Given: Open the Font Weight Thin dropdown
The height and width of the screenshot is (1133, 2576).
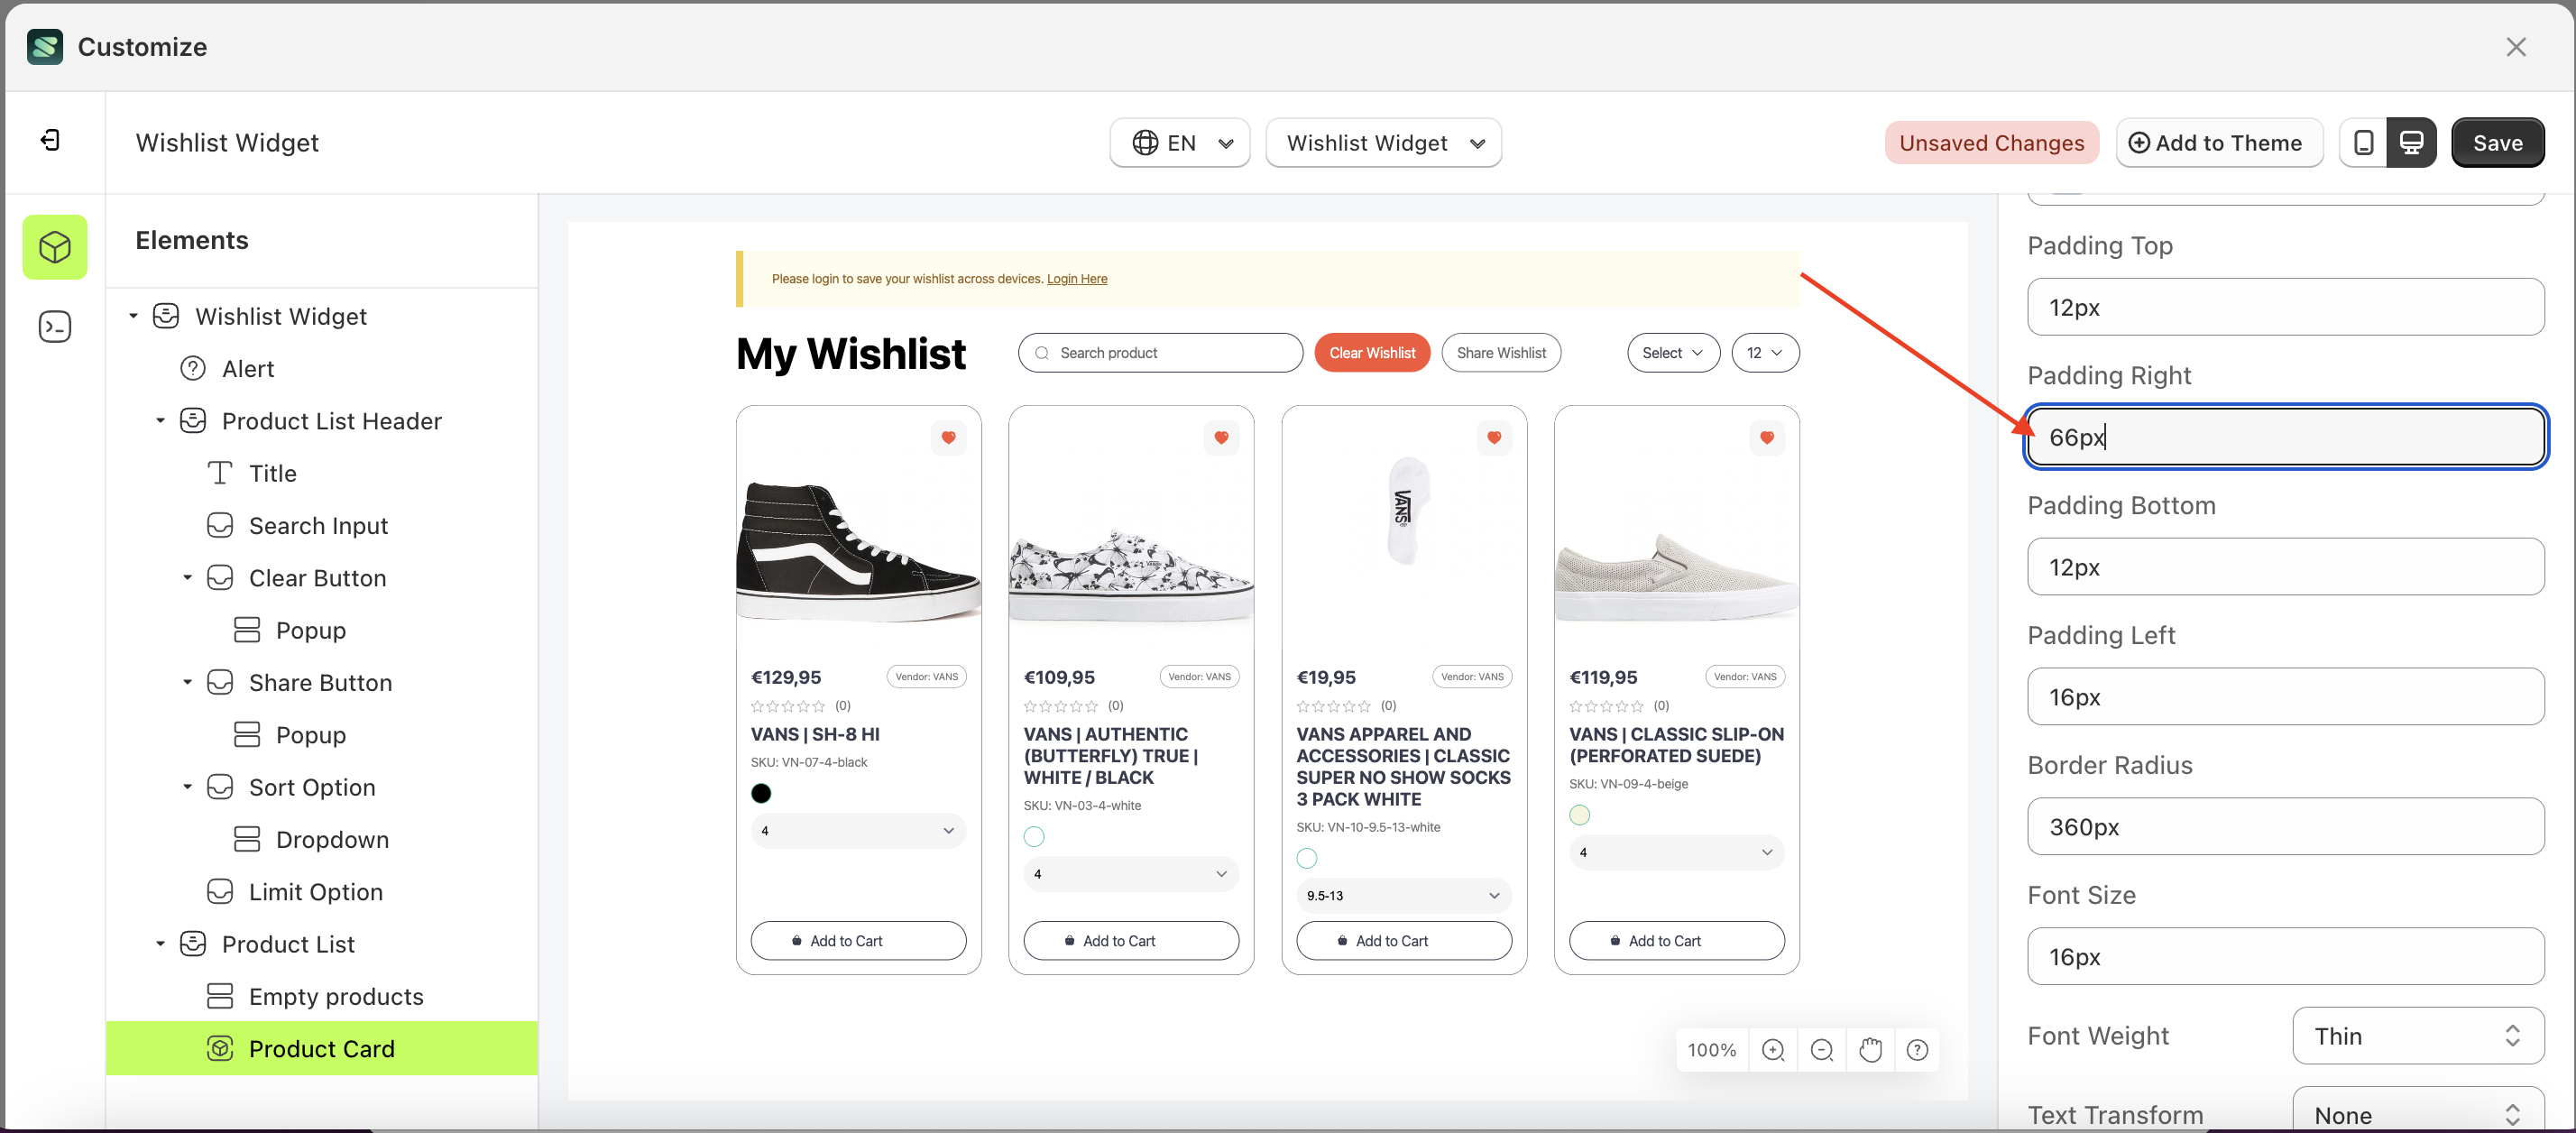Looking at the screenshot, I should (x=2417, y=1036).
